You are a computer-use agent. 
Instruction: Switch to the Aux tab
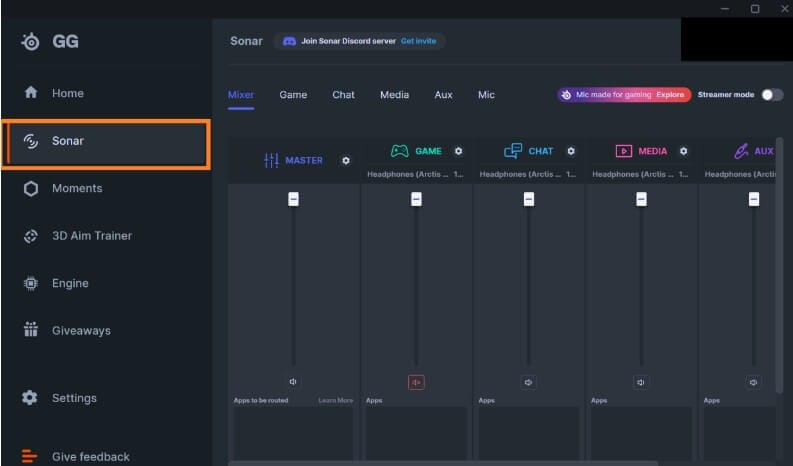tap(444, 95)
